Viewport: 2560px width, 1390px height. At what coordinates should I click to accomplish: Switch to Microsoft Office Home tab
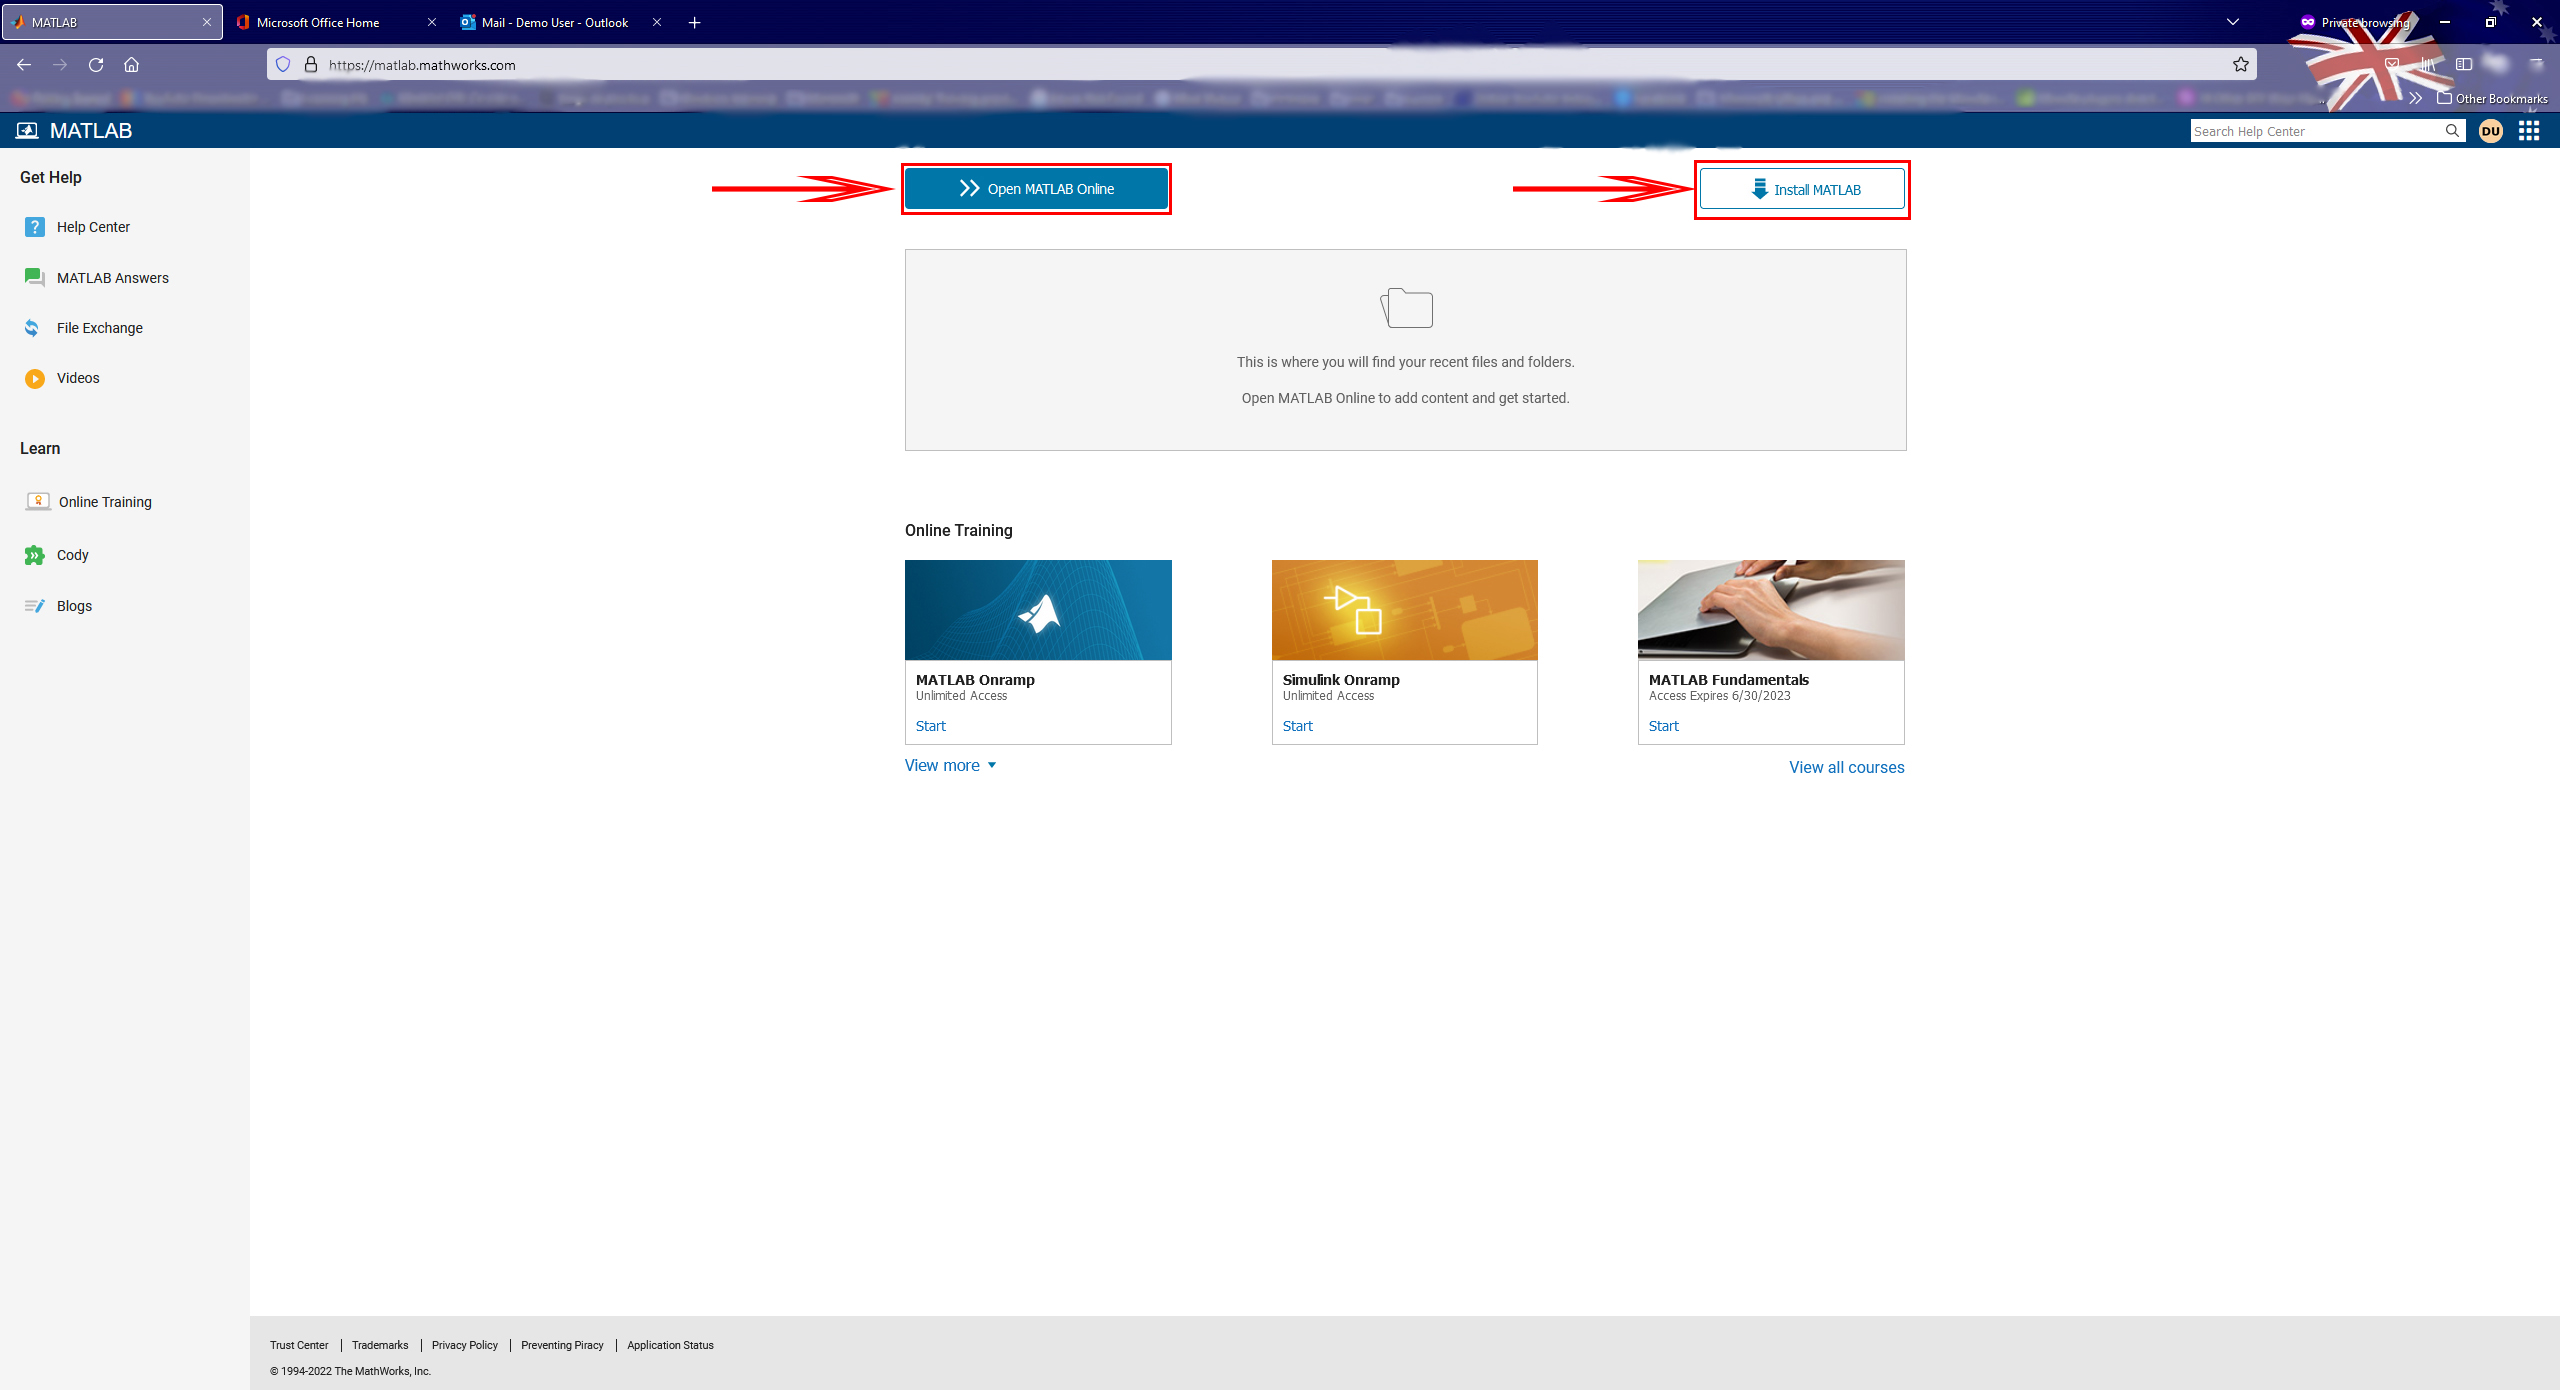[318, 22]
